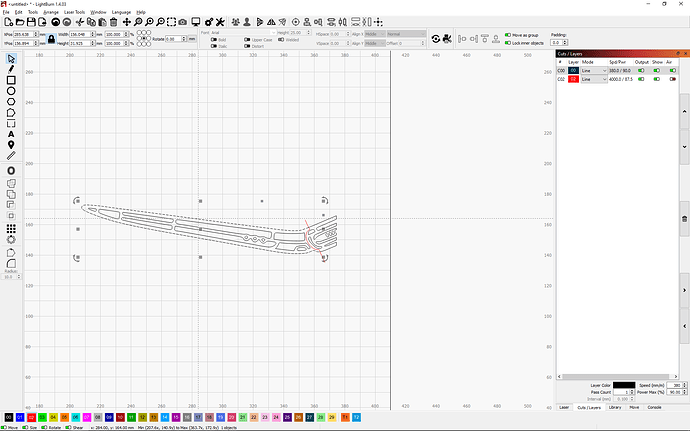
Task: Select the Ellipse tool
Action: click(x=11, y=91)
